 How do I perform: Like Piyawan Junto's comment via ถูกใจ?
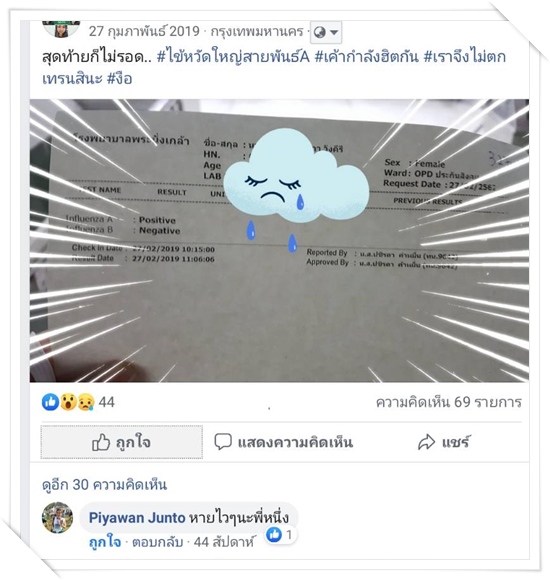(x=105, y=542)
